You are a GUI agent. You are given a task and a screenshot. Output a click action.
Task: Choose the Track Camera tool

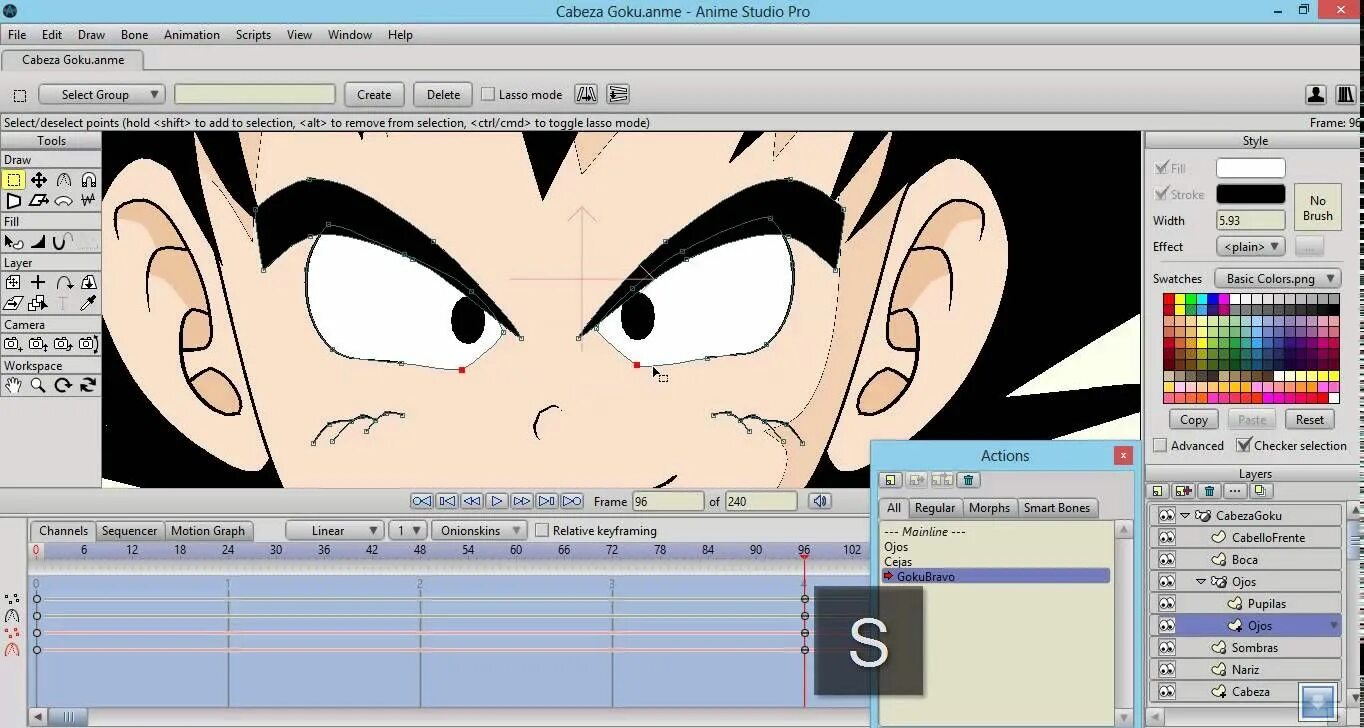(13, 344)
